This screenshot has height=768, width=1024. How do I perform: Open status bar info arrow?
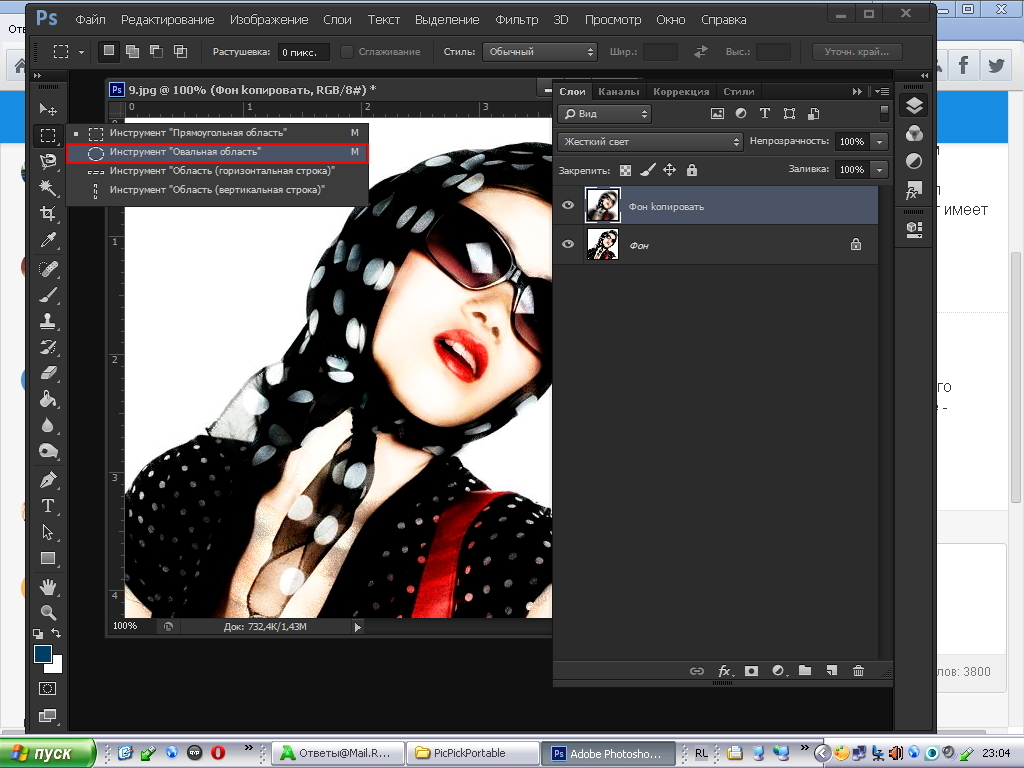(x=357, y=627)
